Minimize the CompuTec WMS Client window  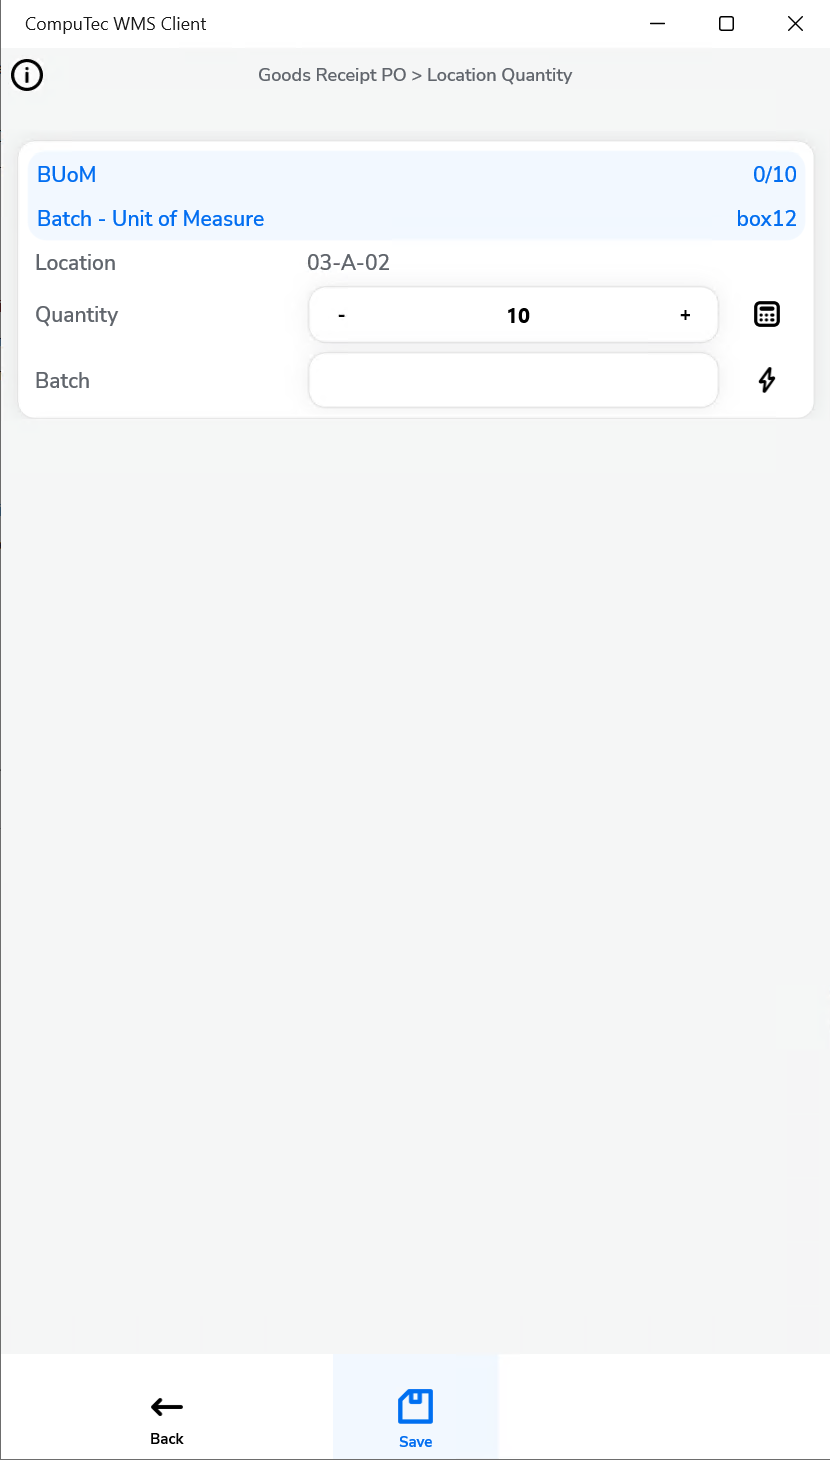(x=657, y=24)
